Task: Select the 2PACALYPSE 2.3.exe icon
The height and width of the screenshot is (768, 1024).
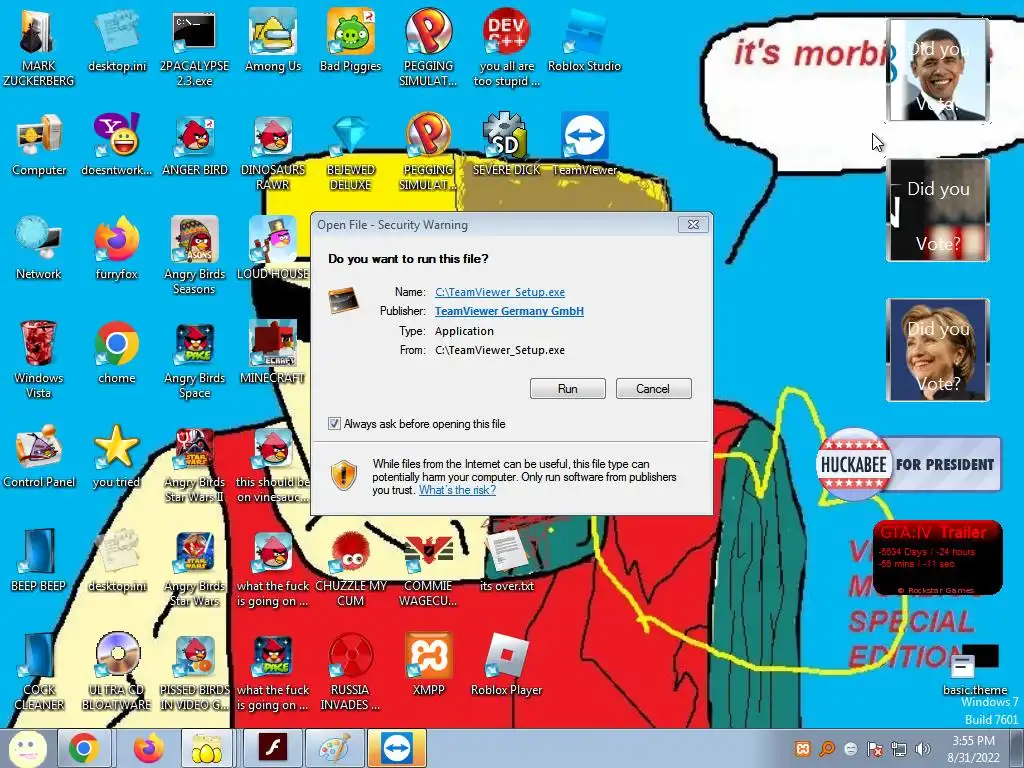Action: [x=194, y=47]
